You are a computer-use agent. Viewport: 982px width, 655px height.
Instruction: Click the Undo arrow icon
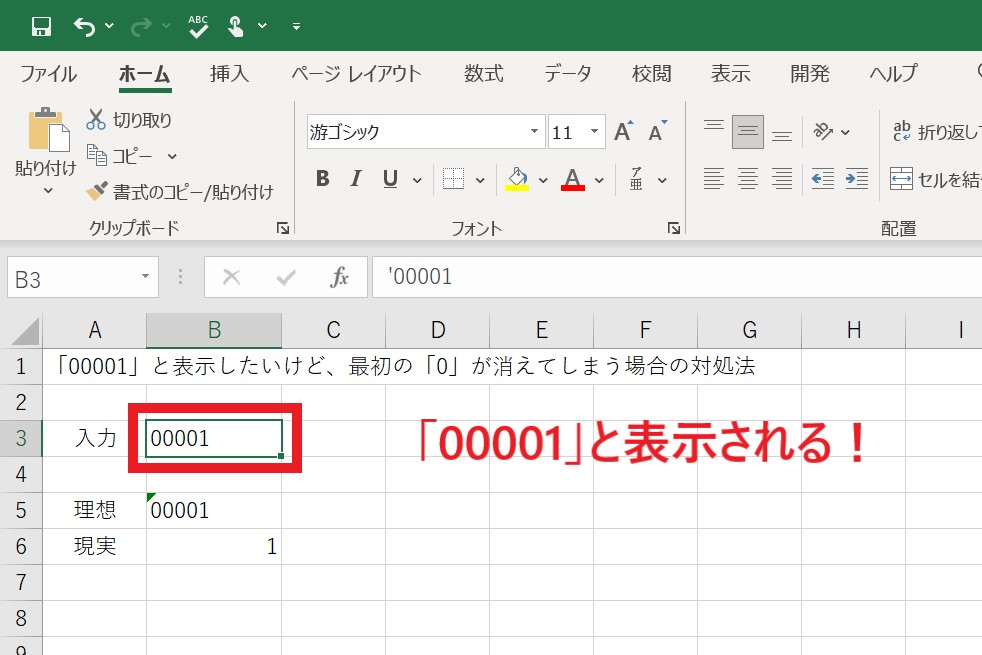click(x=85, y=26)
